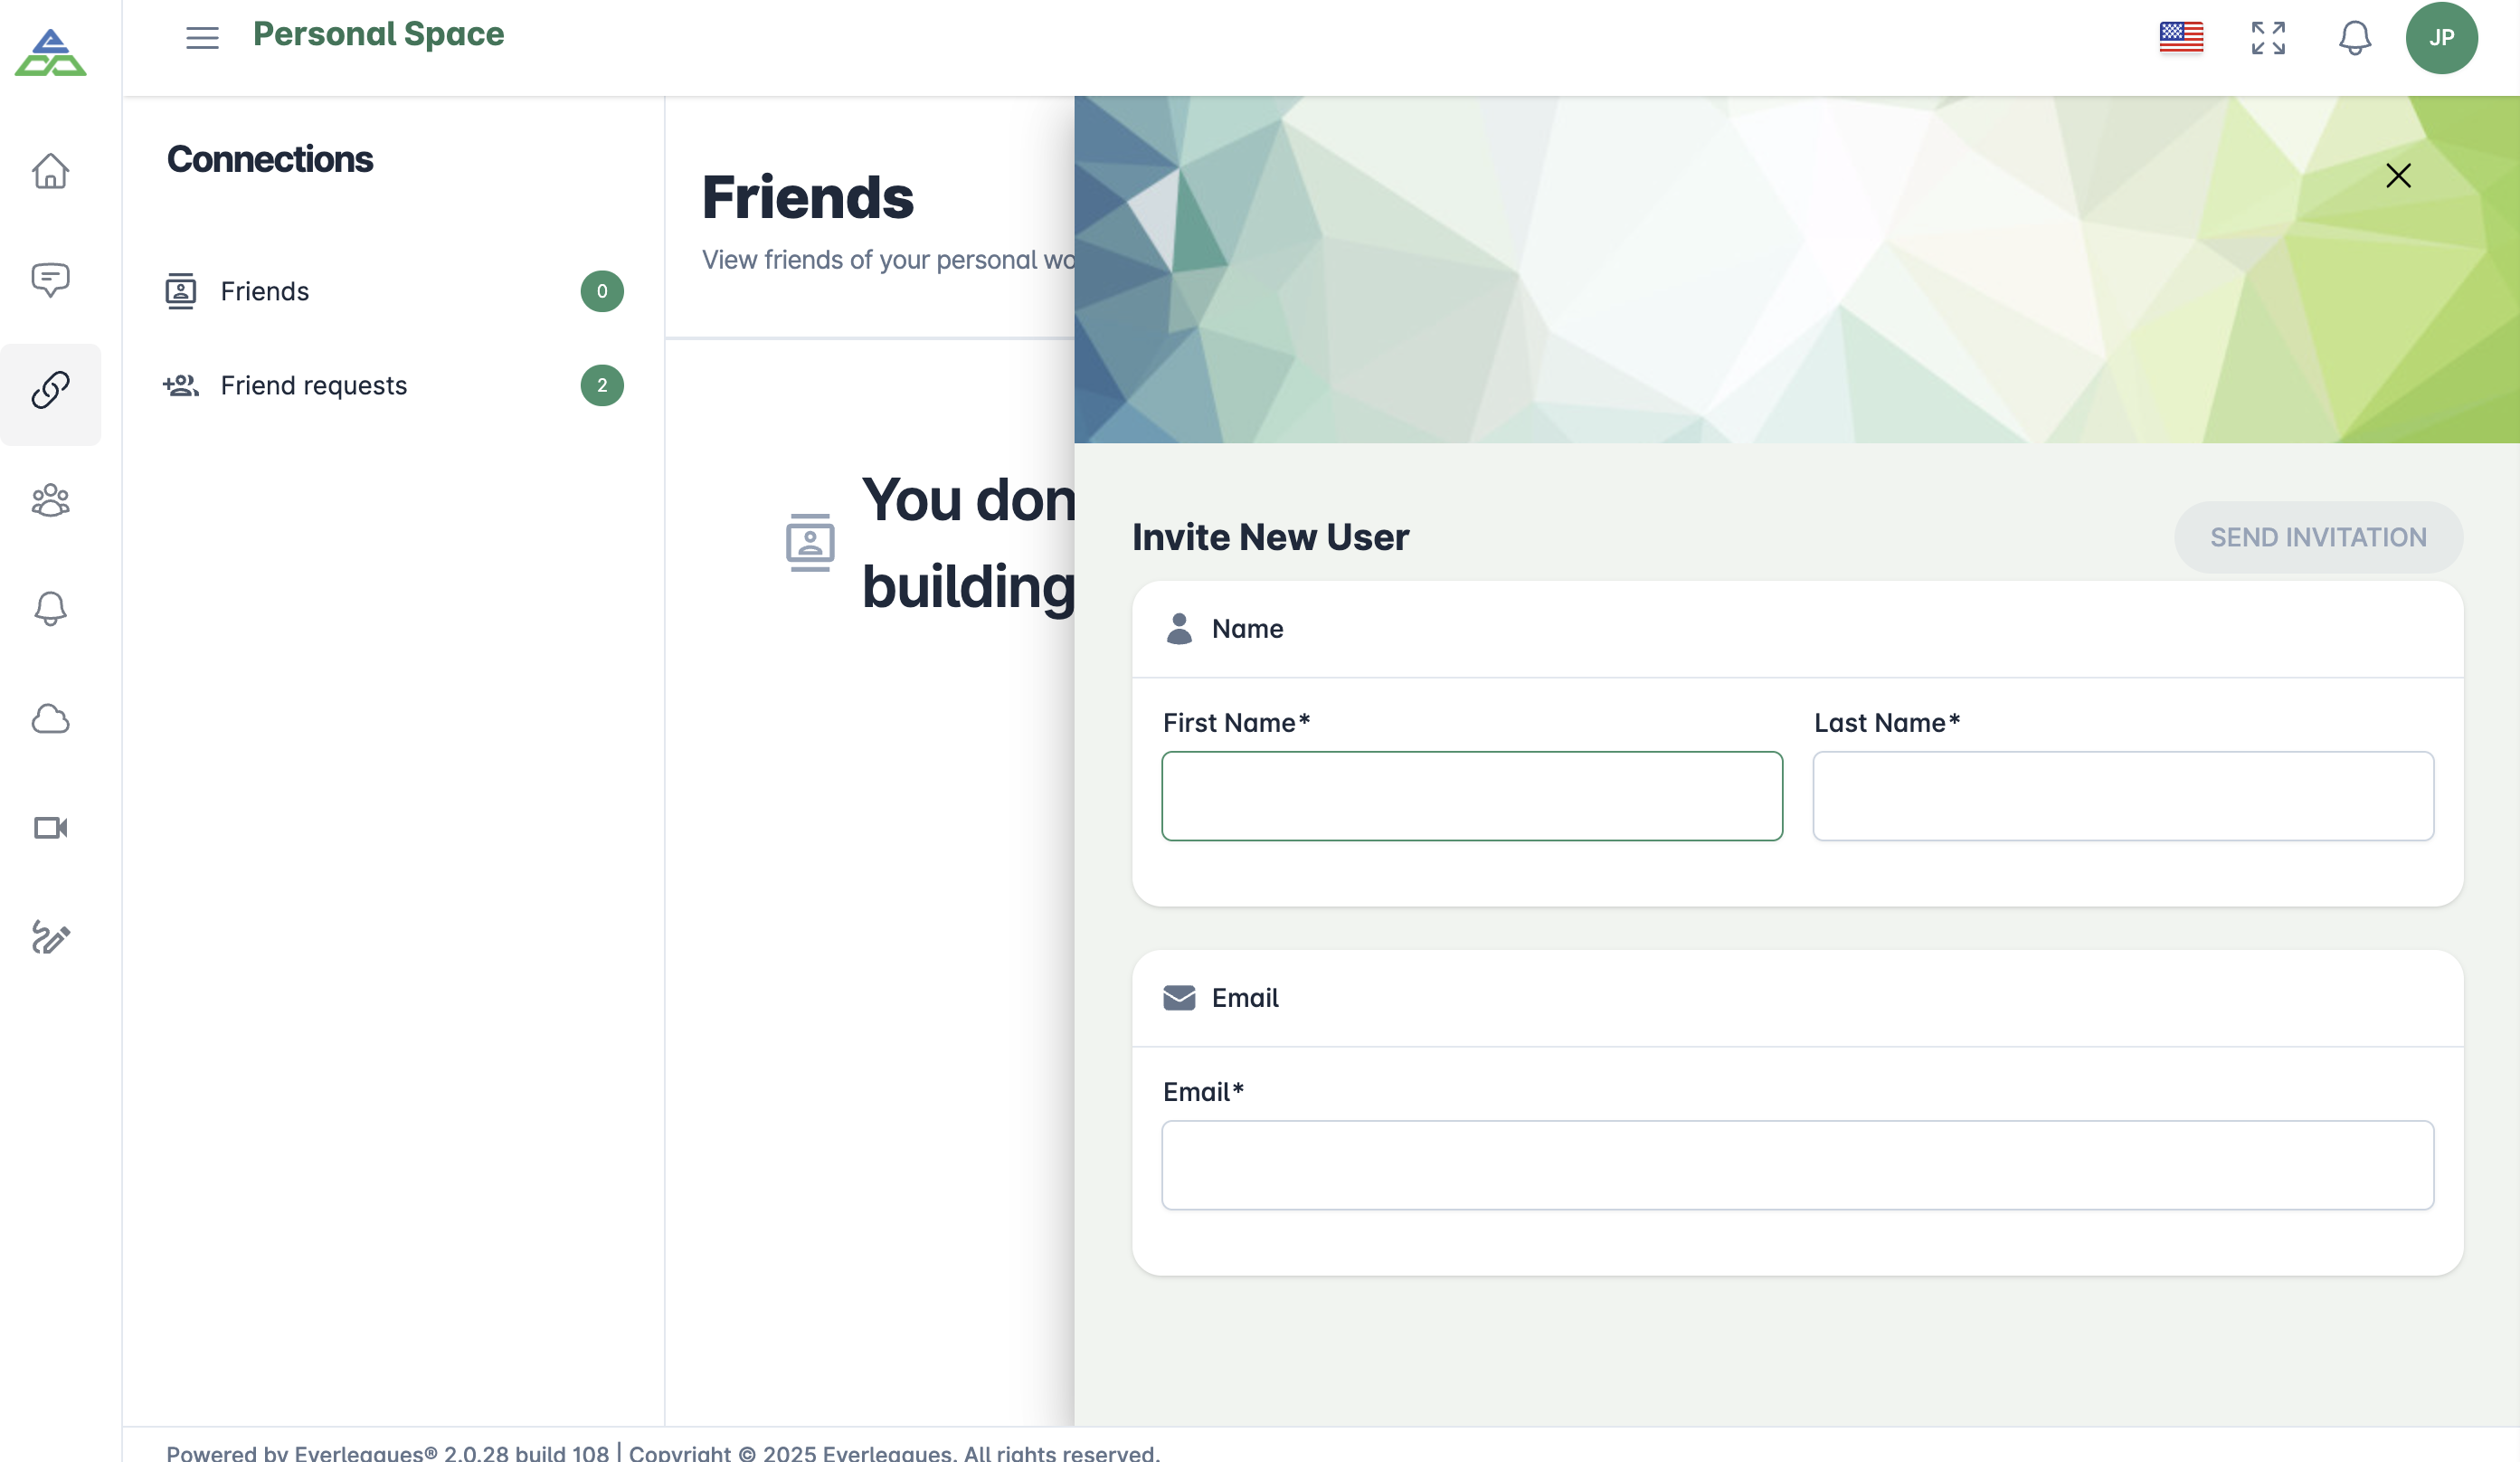Open the groups people sidebar icon

pyautogui.click(x=50, y=500)
